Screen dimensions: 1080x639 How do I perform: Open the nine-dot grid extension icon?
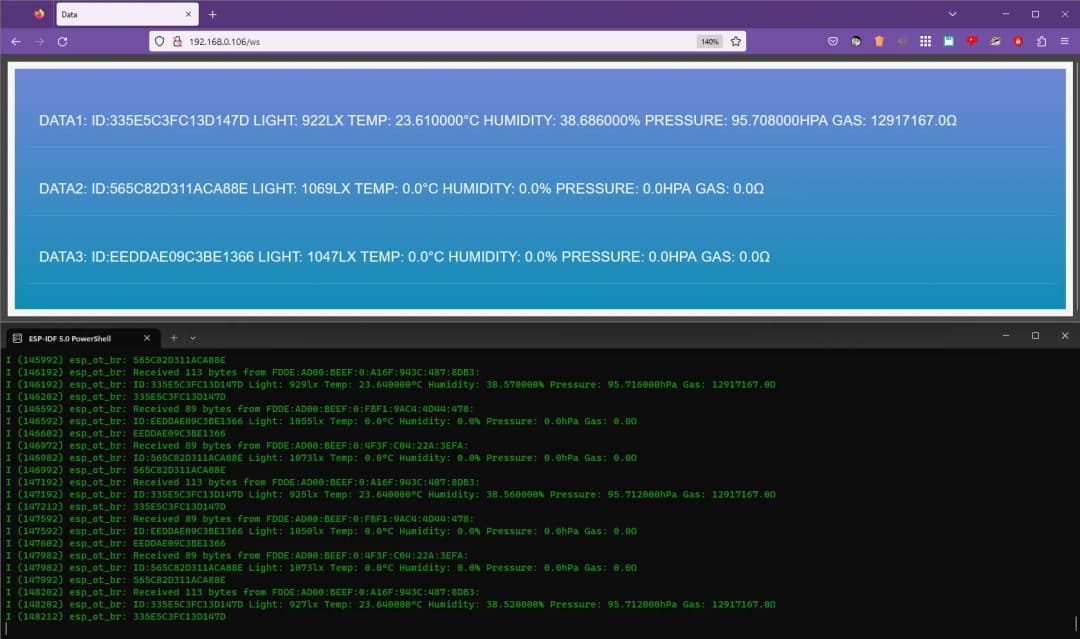pyautogui.click(x=925, y=41)
